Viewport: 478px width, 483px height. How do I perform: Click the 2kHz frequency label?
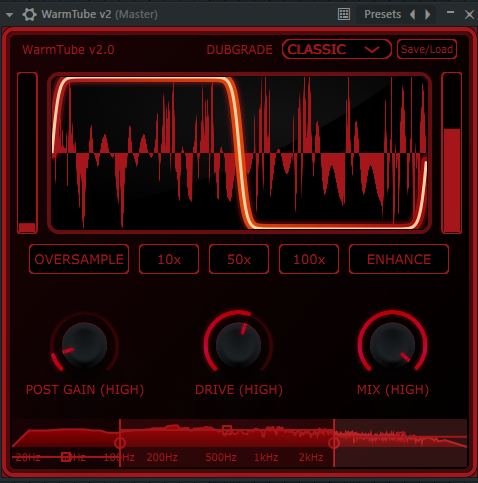(x=311, y=457)
